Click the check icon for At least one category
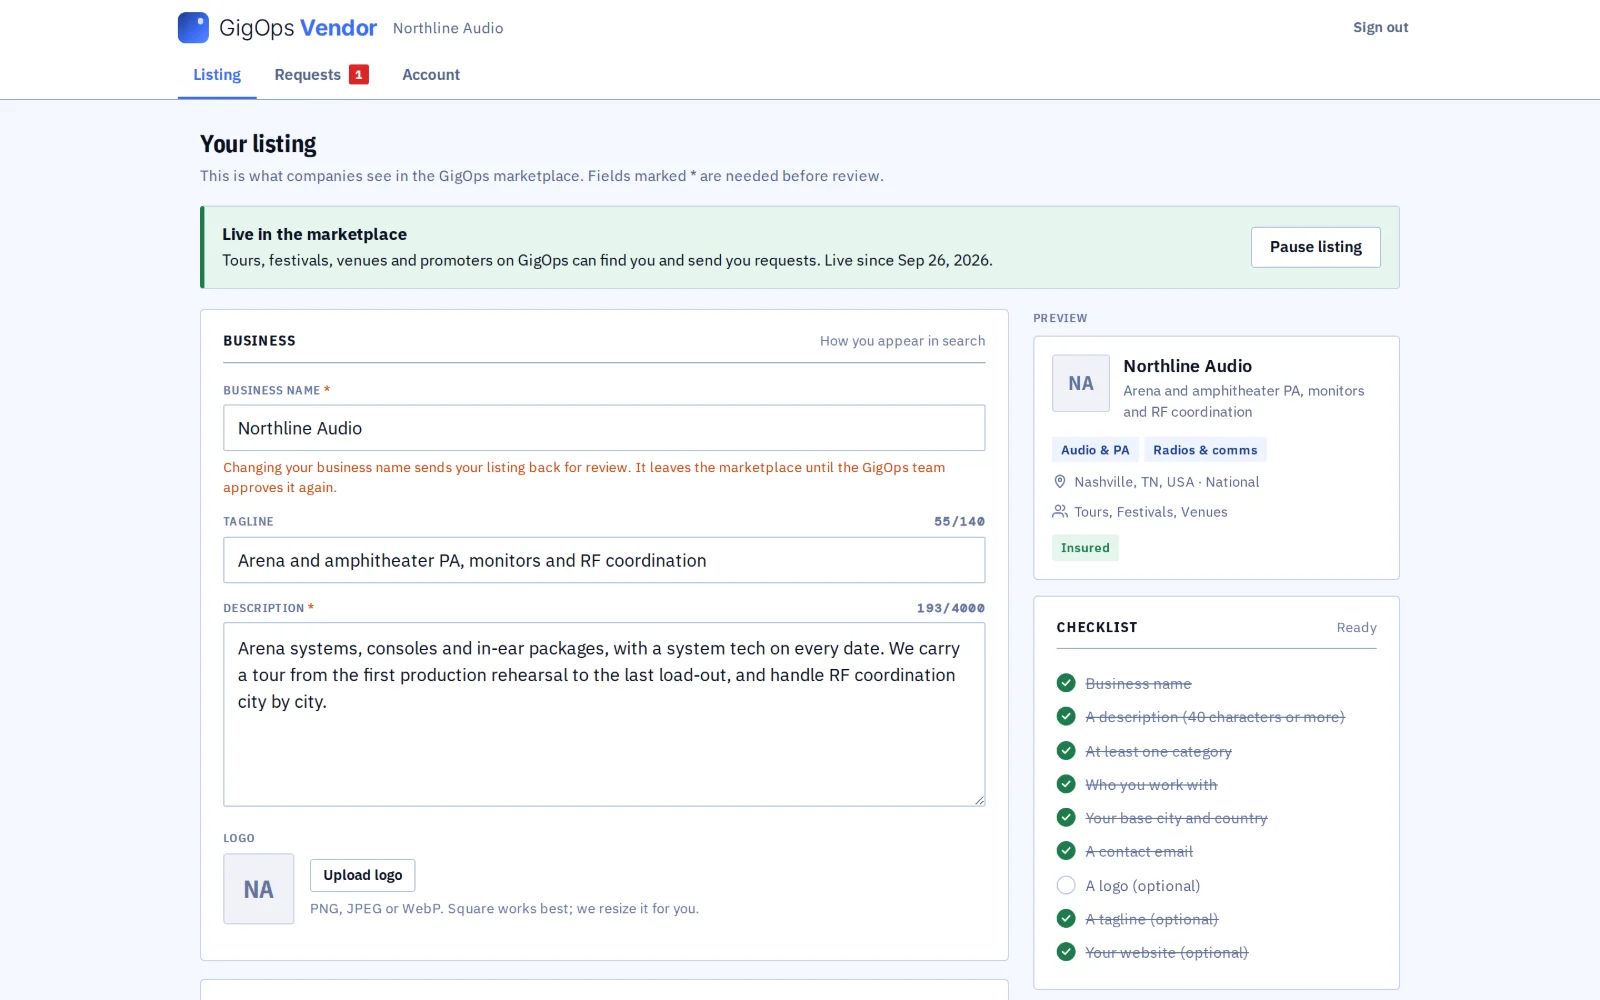Image resolution: width=1600 pixels, height=1000 pixels. (x=1066, y=751)
